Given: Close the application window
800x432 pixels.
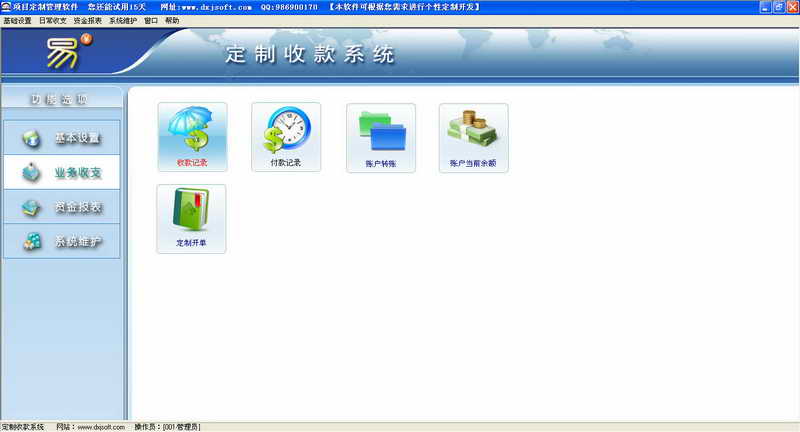Looking at the screenshot, I should [792, 7].
